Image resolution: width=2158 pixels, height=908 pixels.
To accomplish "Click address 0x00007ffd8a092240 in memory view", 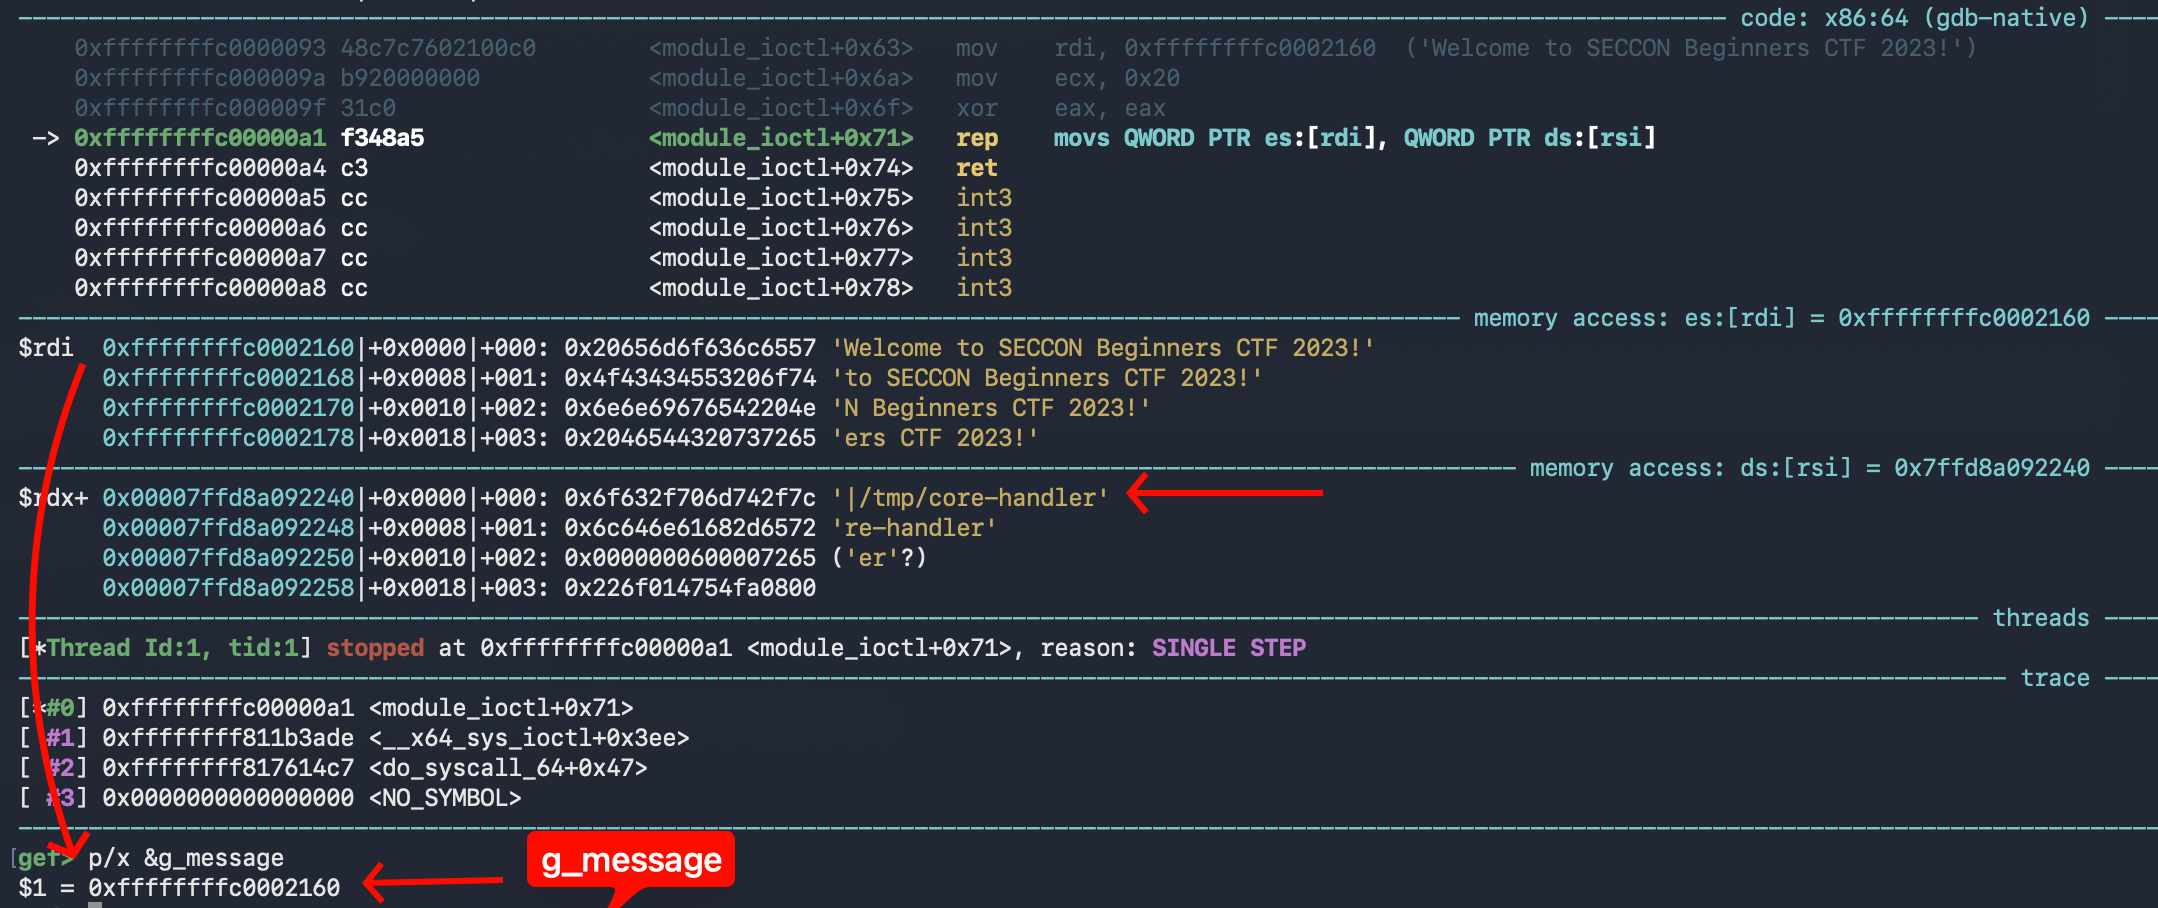I will 228,498.
